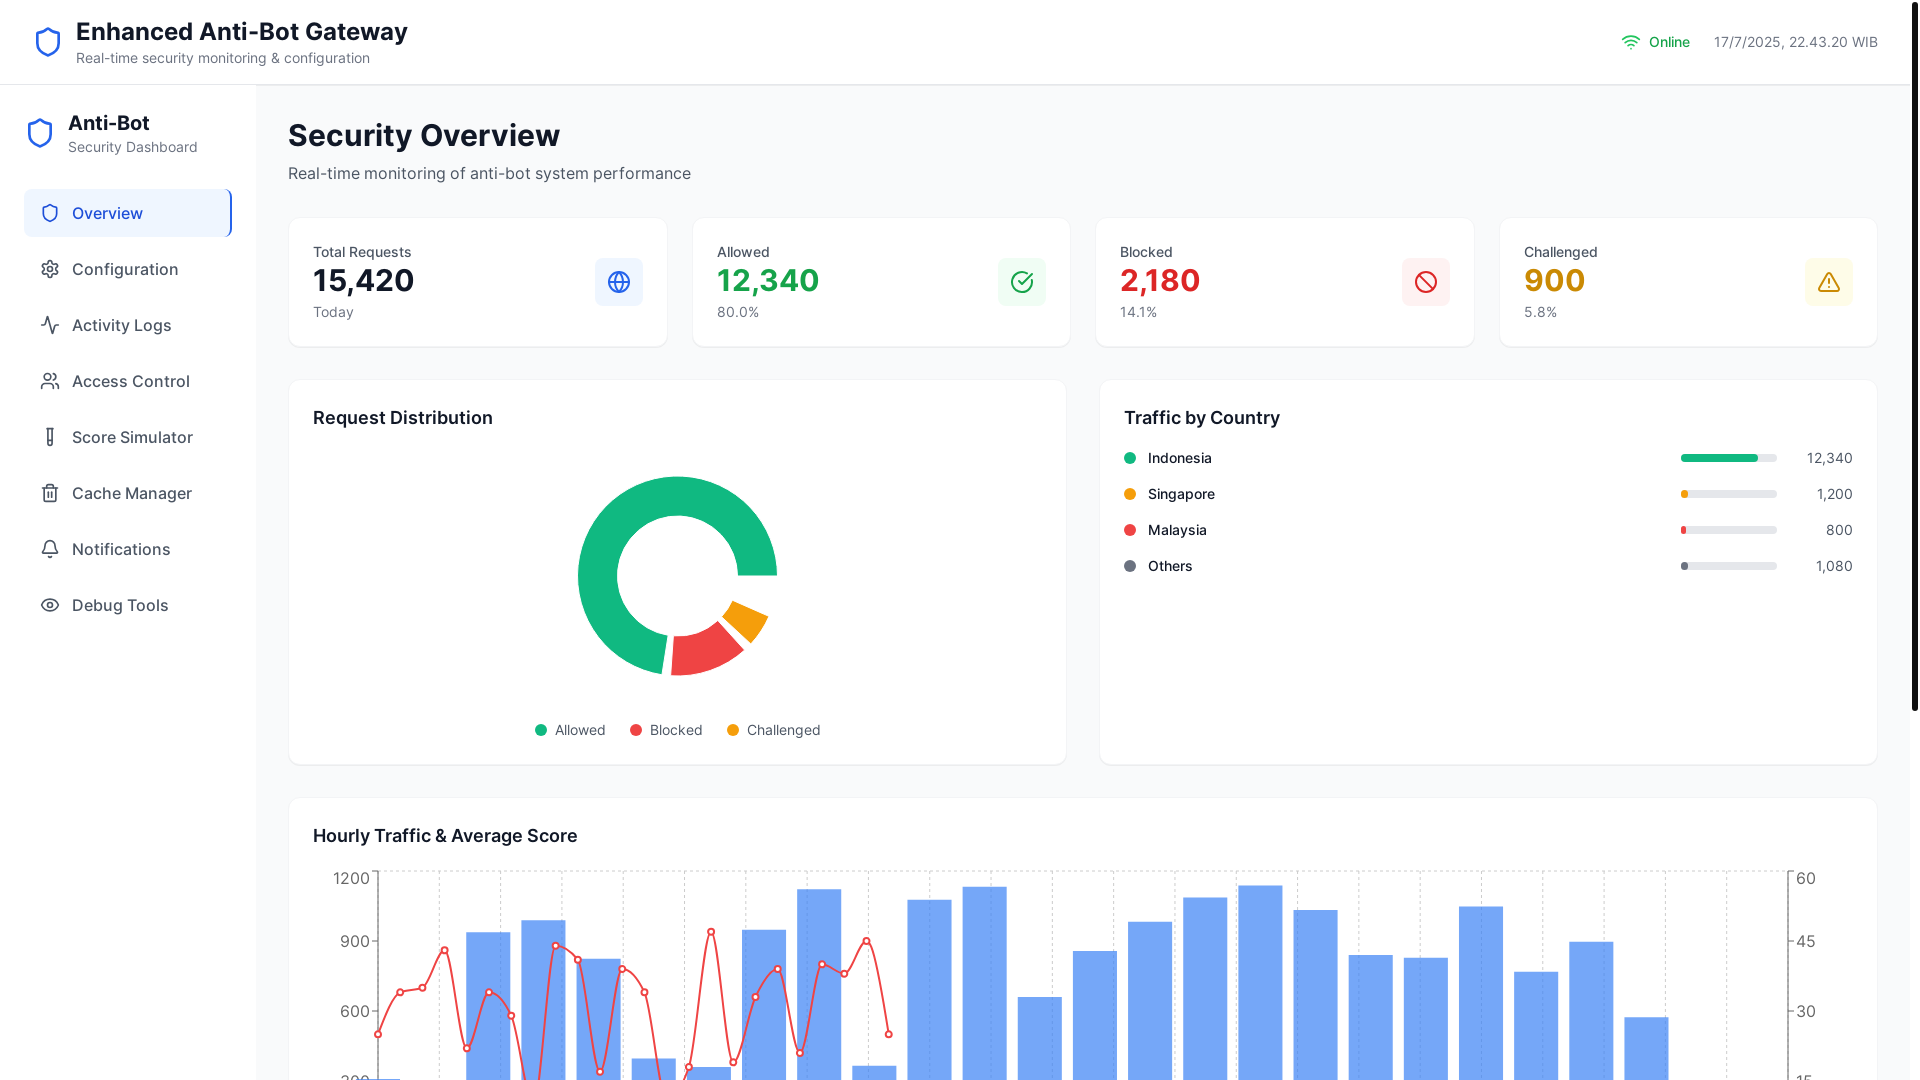The image size is (1920, 1080).
Task: Click the Others country label
Action: 1170,566
